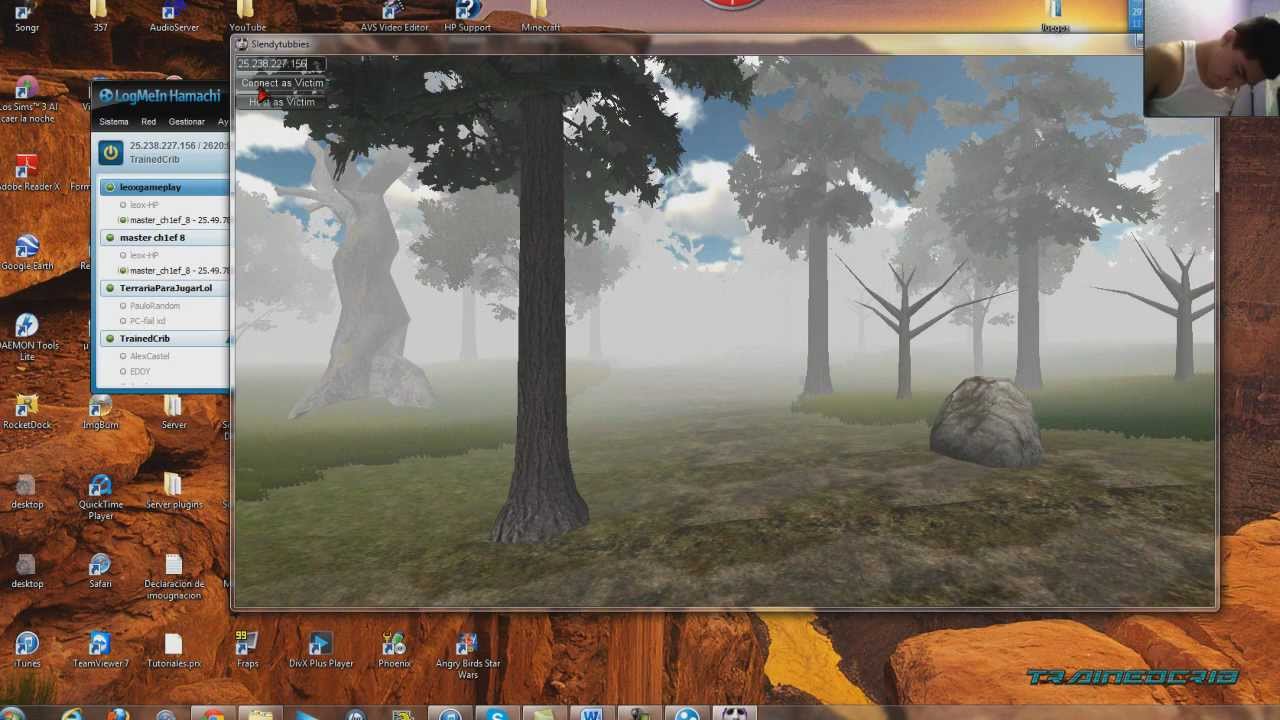Open Adobe Reader X desktop icon
Screen dimensions: 1280x720
27,172
